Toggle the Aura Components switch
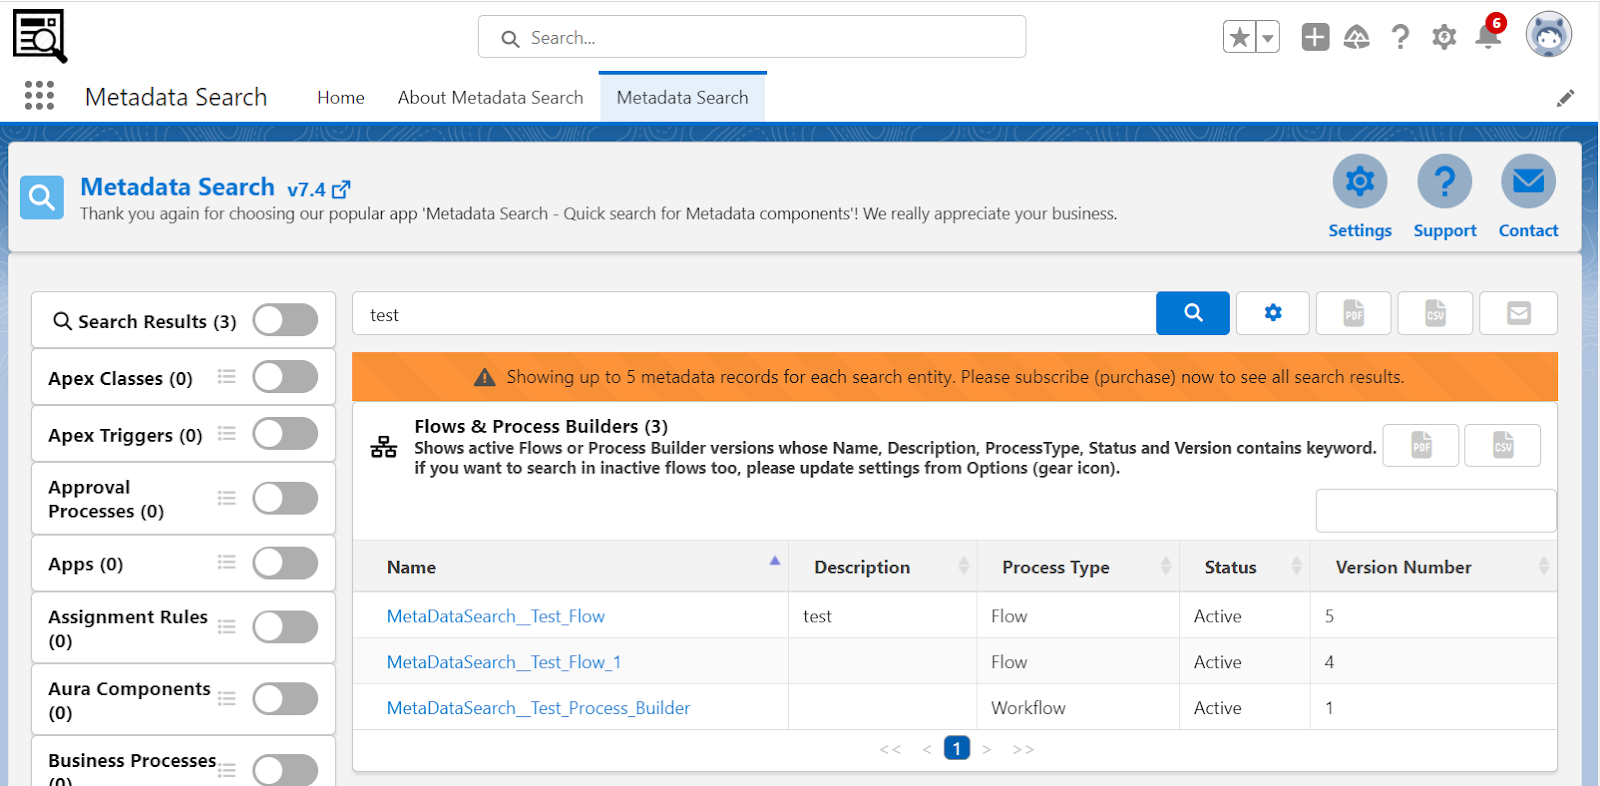The width and height of the screenshot is (1600, 786). point(285,699)
